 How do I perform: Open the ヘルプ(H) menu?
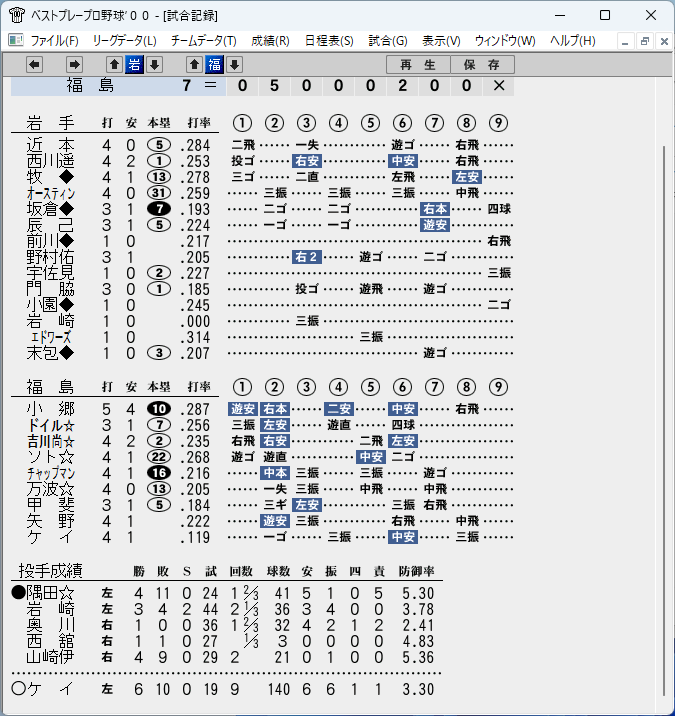573,41
